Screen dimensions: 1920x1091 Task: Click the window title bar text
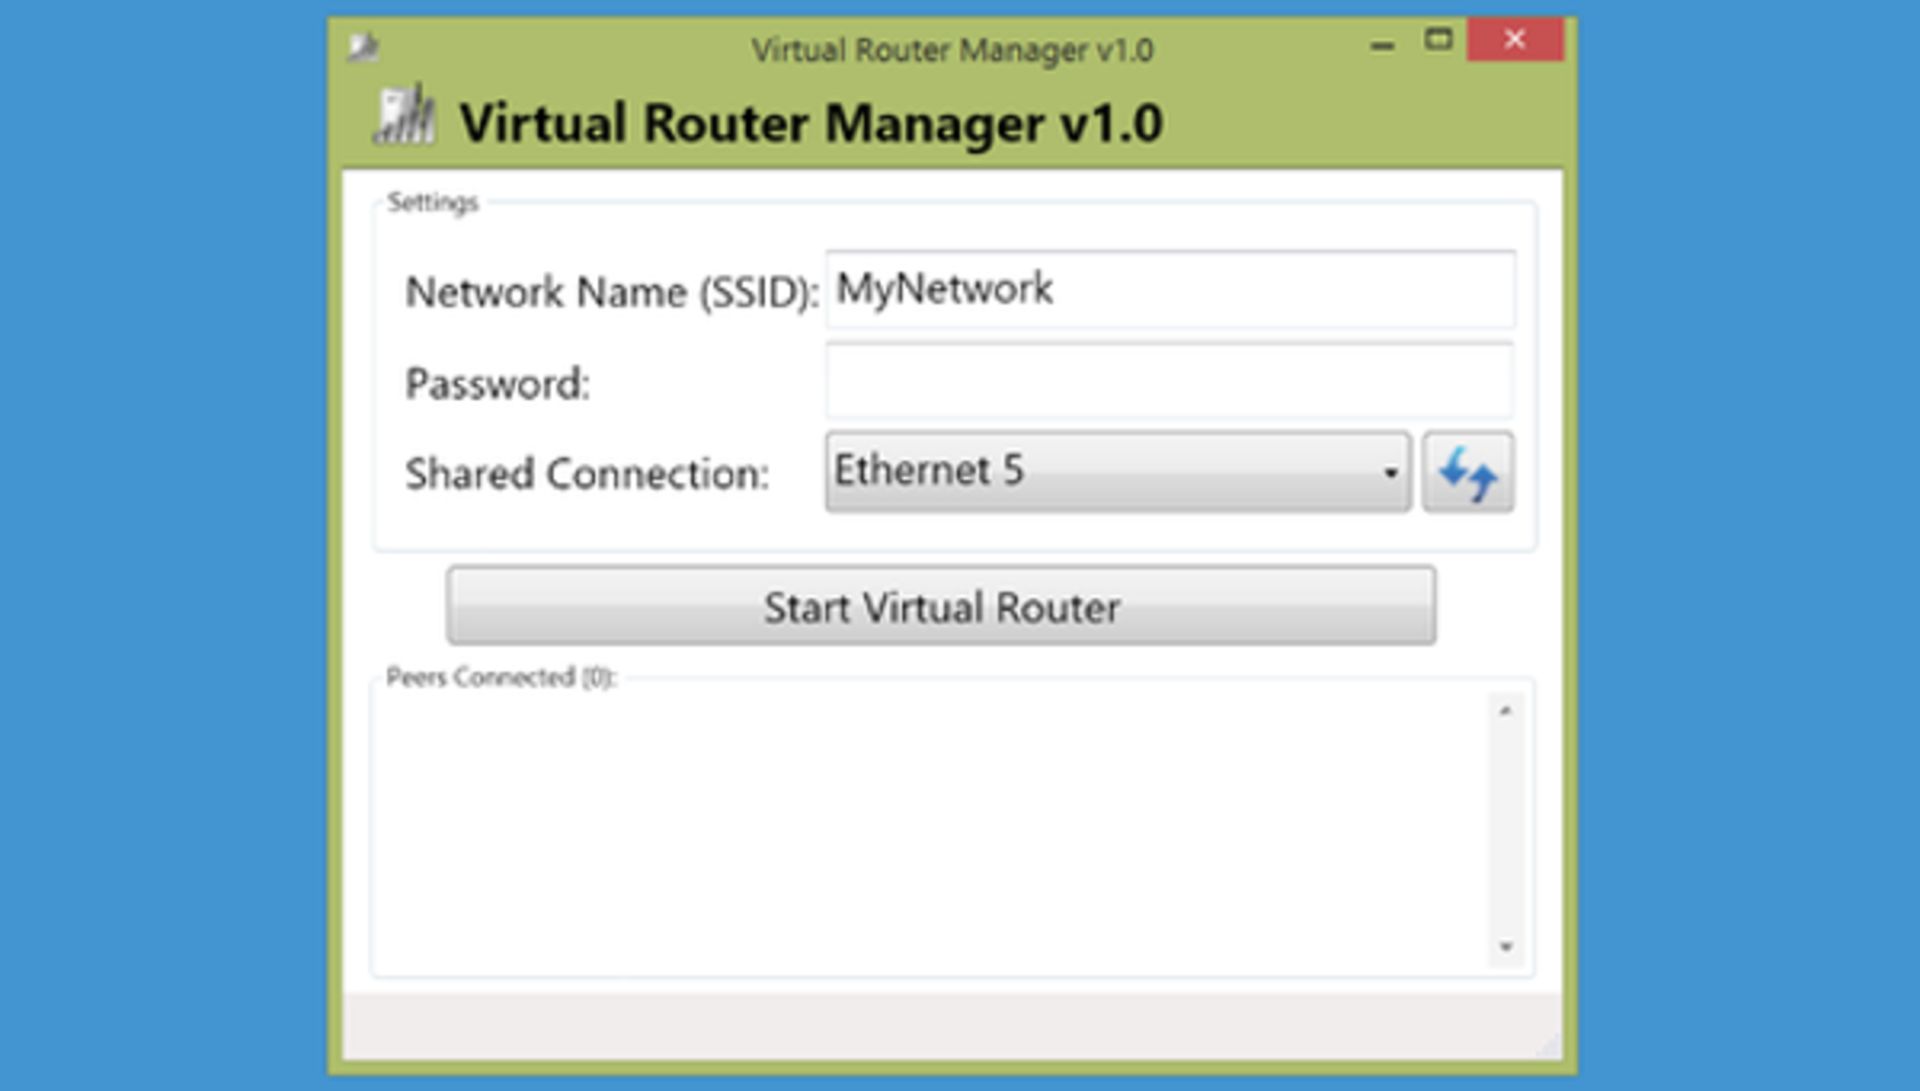[x=952, y=49]
